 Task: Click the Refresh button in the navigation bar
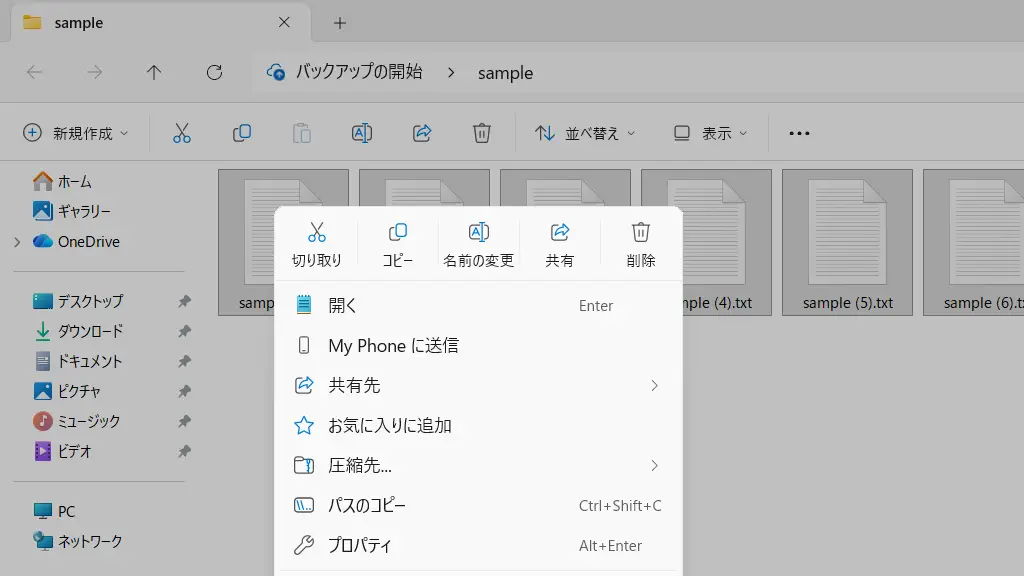(214, 72)
